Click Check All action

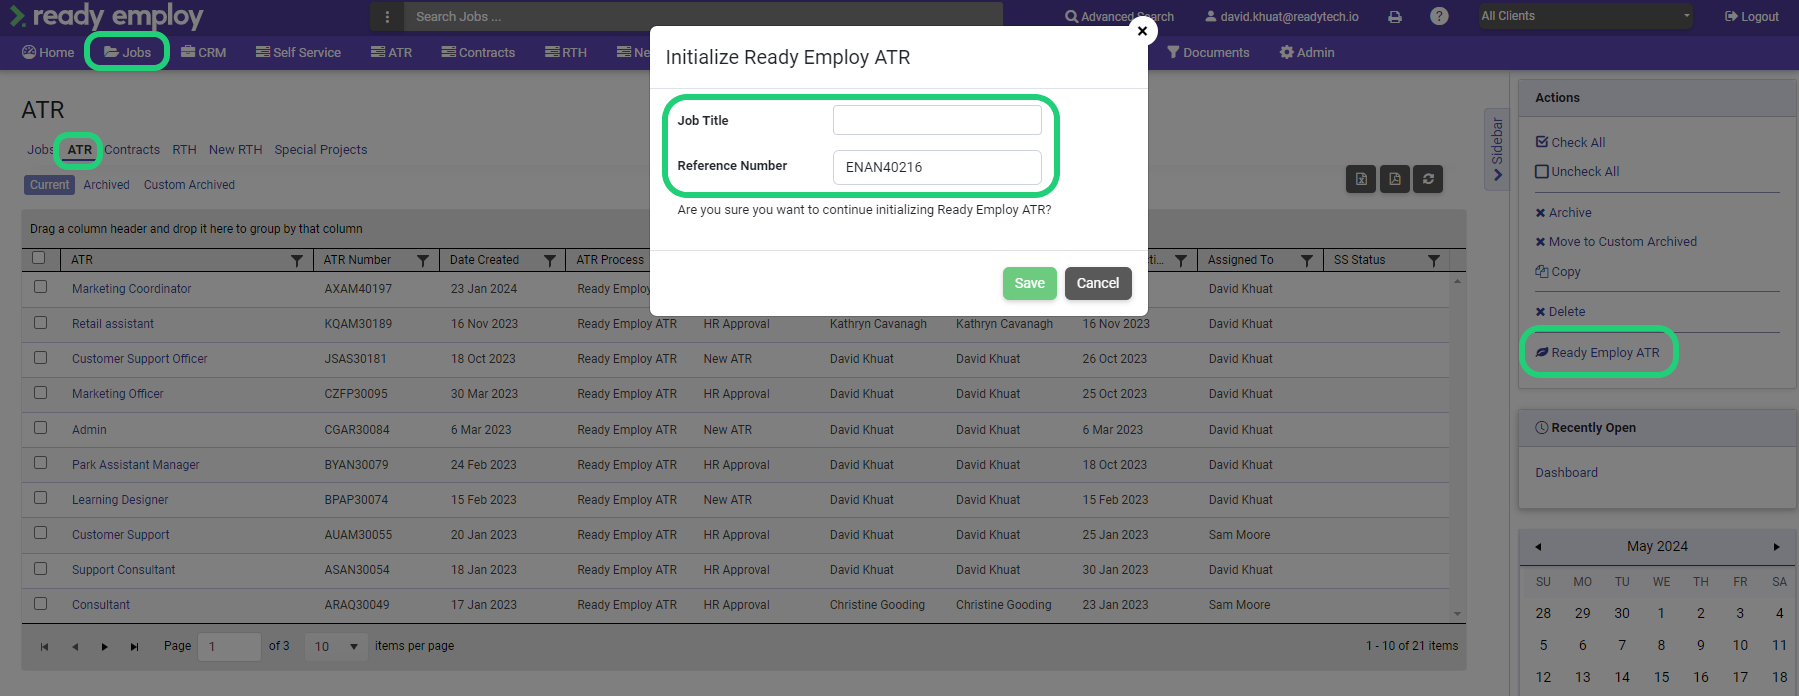[x=1571, y=142]
